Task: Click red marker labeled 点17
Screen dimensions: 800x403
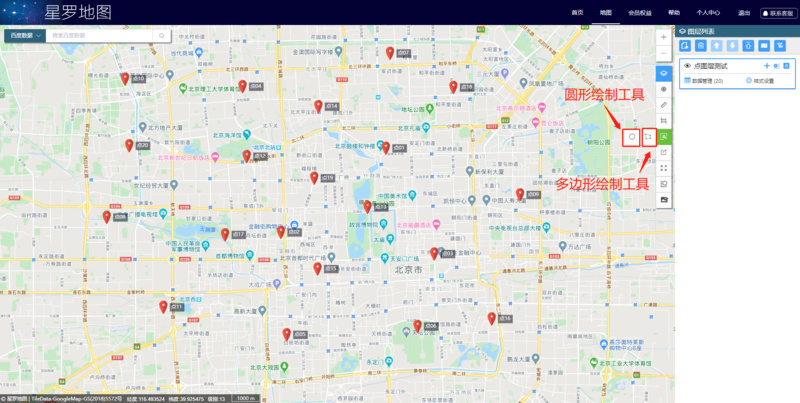Action: 225,235
